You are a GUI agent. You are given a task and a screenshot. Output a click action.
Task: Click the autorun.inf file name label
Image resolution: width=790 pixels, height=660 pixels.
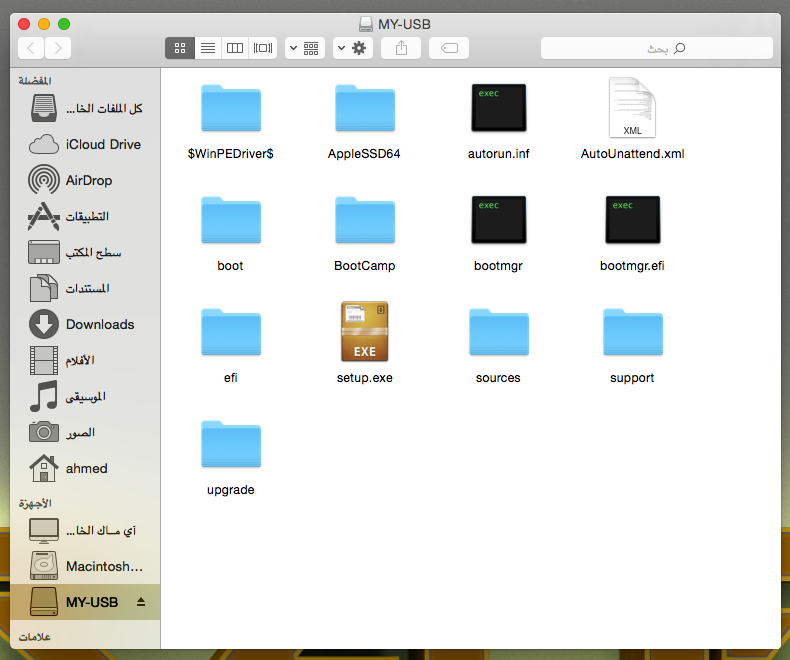(499, 154)
